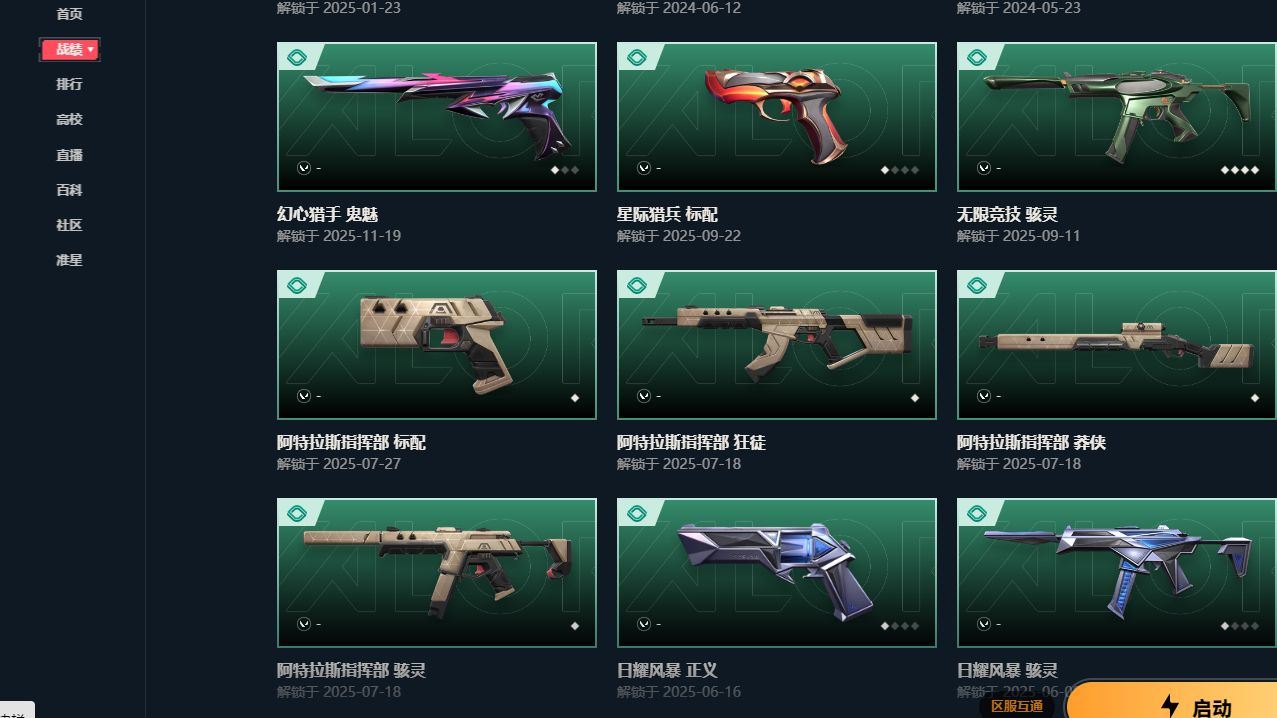Click the green badge icon on 星际猎兵 标配 card
Image resolution: width=1277 pixels, height=718 pixels.
[636, 58]
